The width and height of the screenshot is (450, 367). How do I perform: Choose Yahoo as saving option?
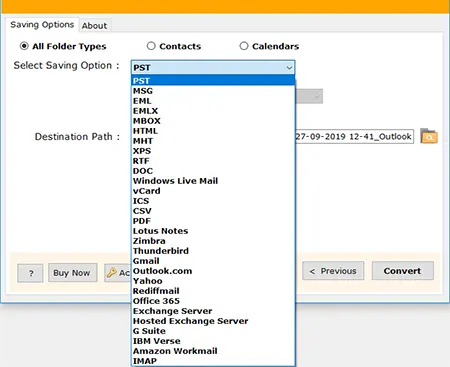pyautogui.click(x=213, y=281)
